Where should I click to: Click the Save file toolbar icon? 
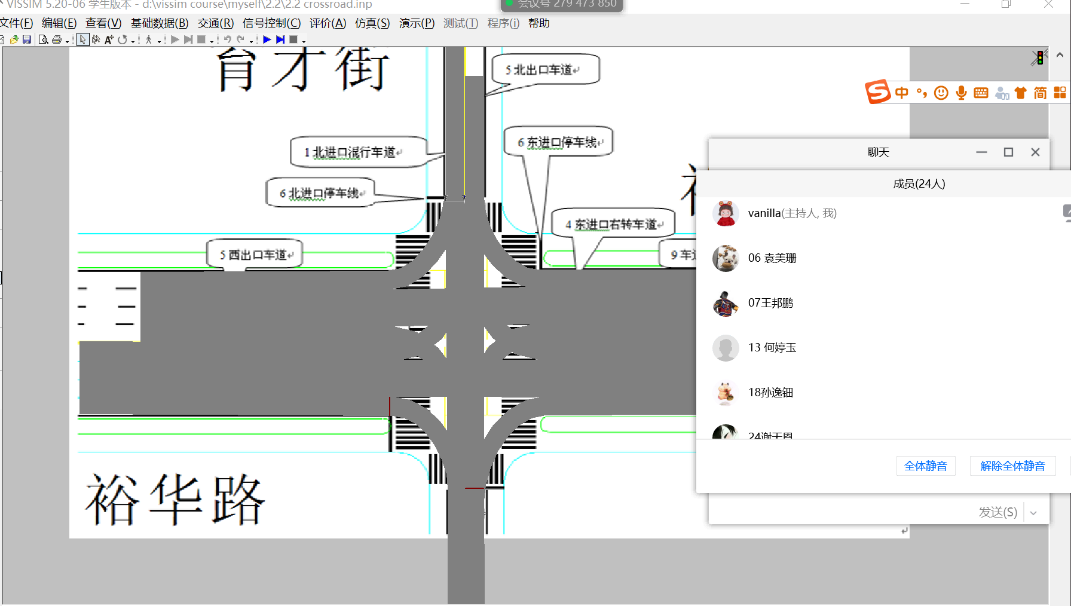pyautogui.click(x=27, y=40)
